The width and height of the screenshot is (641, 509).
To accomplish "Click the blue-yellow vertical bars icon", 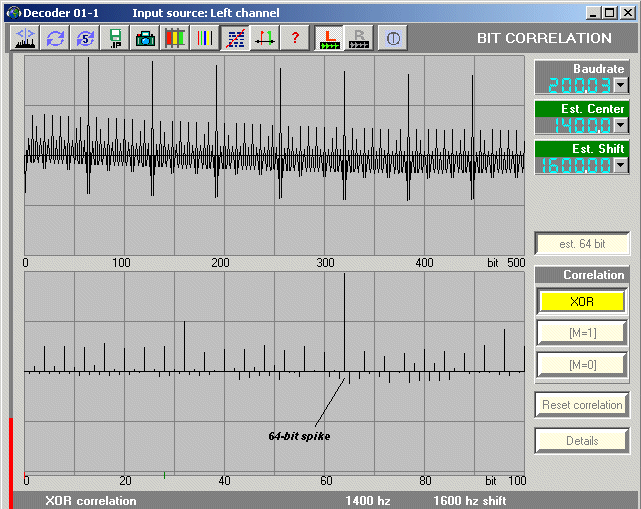I will coord(204,38).
